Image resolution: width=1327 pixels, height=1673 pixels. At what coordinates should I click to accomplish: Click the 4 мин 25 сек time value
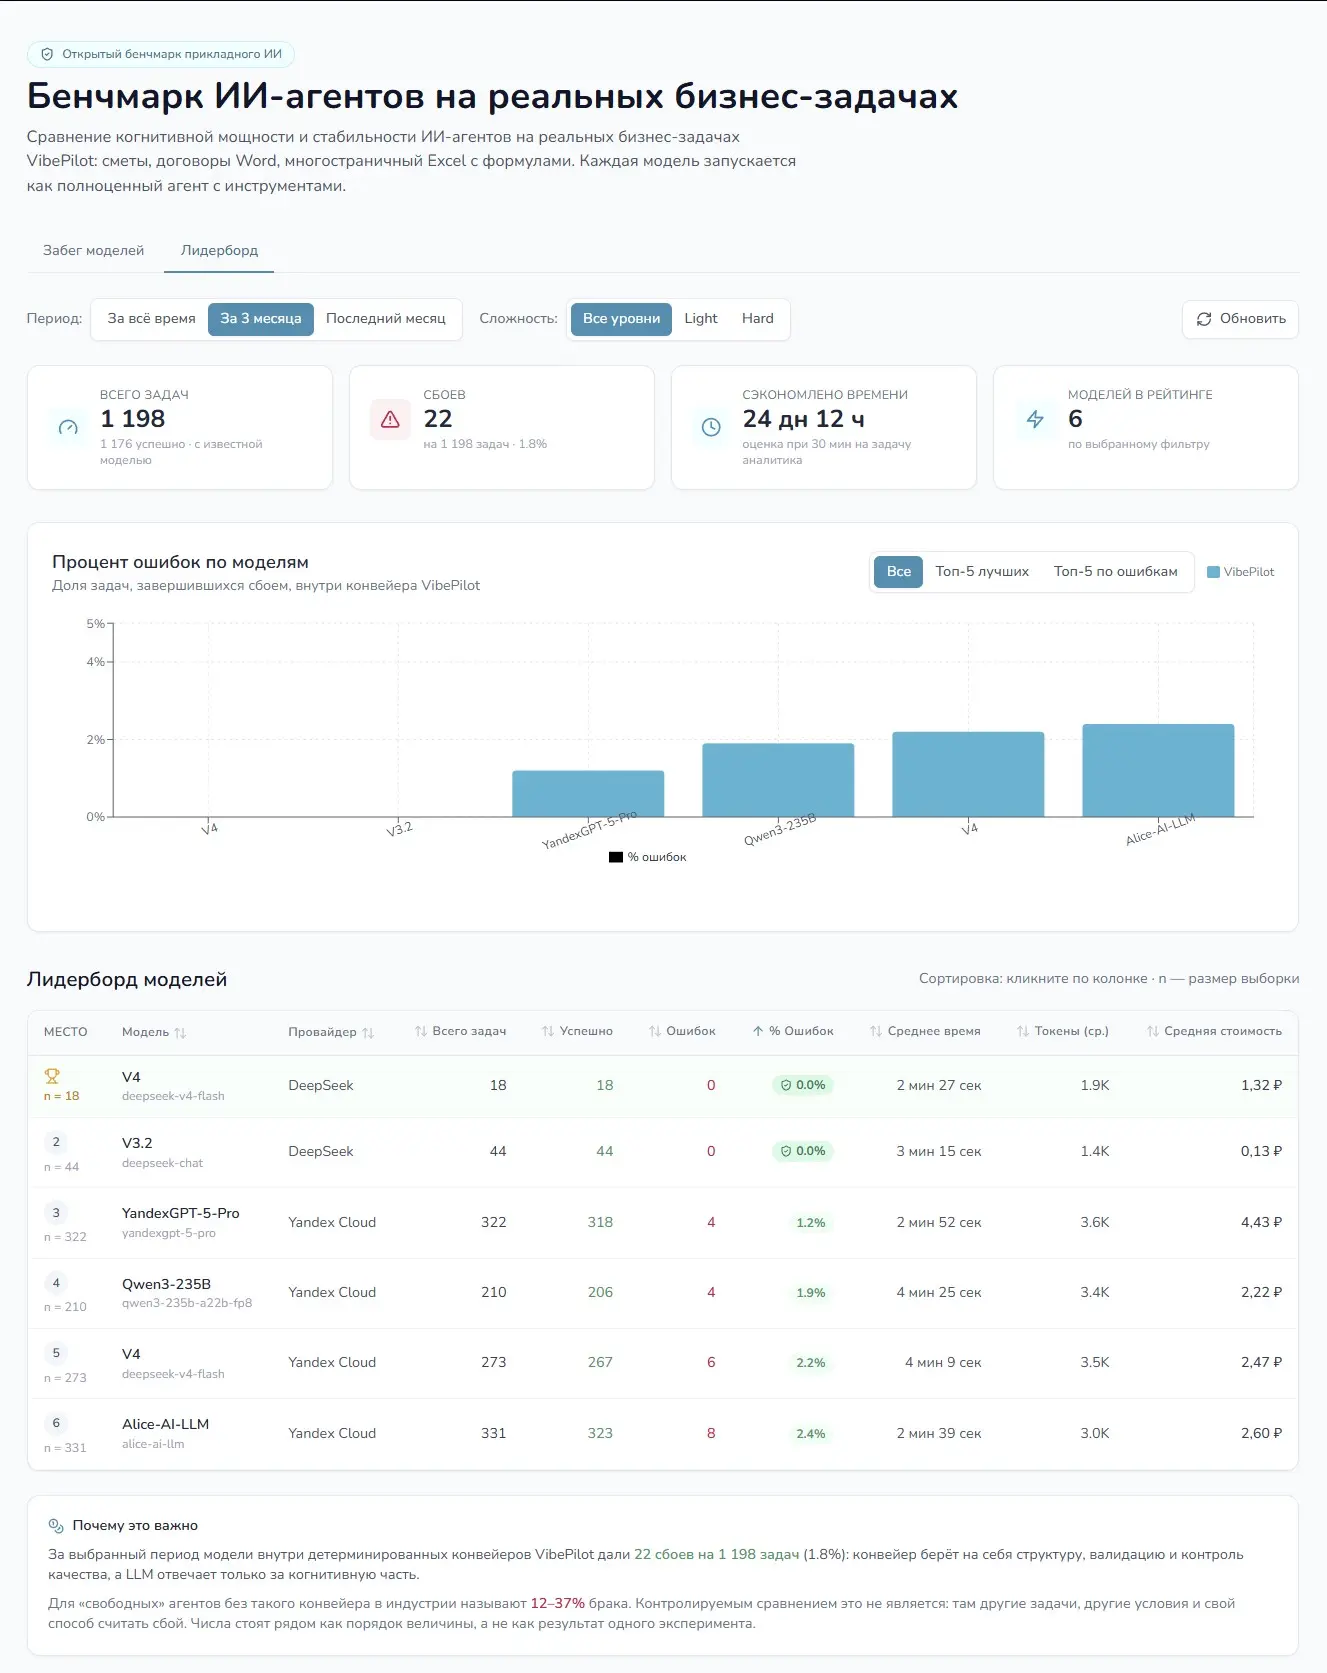point(939,1292)
